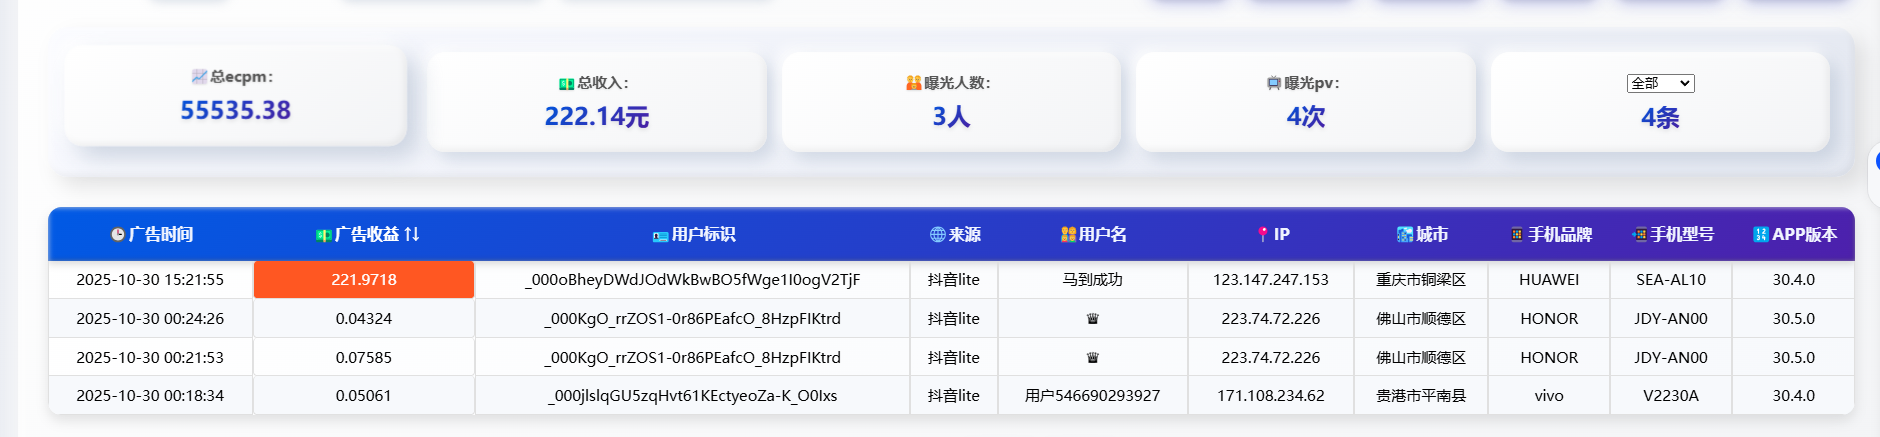Open the 全部 filter dropdown
Viewport: 1880px width, 437px height.
pos(1660,84)
